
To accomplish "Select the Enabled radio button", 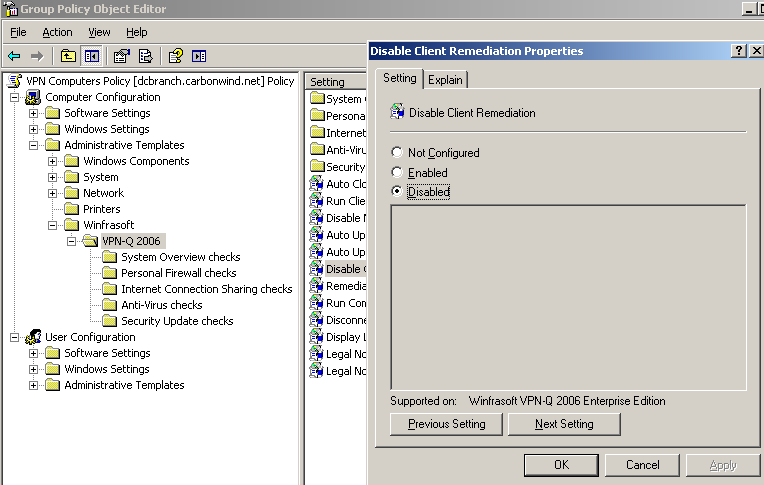I will [397, 173].
